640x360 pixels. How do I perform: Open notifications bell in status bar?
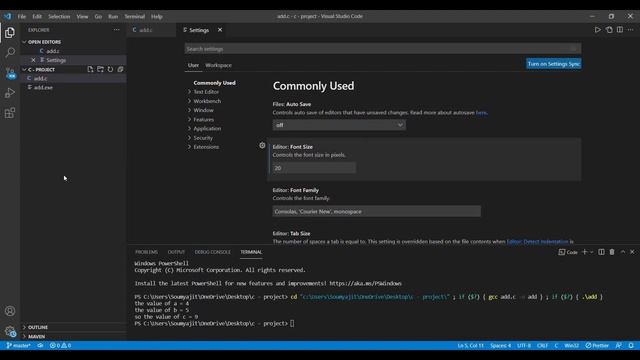[631, 345]
